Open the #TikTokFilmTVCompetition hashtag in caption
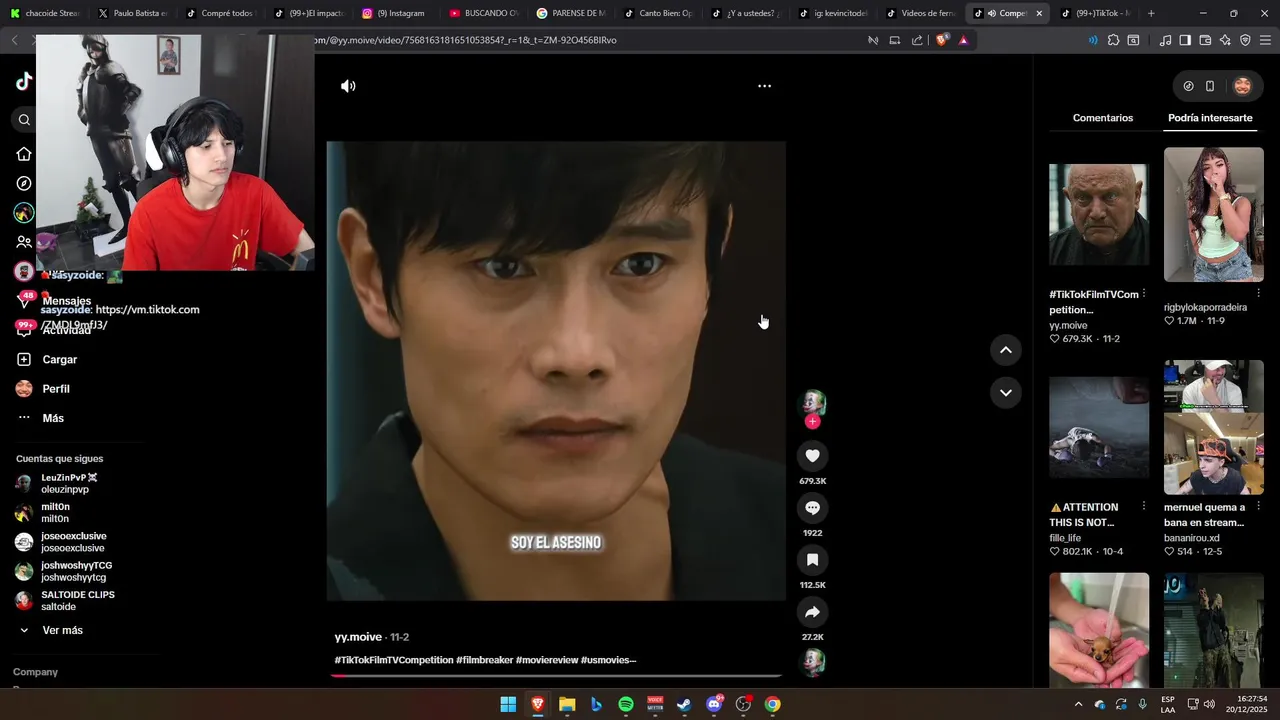 pos(394,660)
